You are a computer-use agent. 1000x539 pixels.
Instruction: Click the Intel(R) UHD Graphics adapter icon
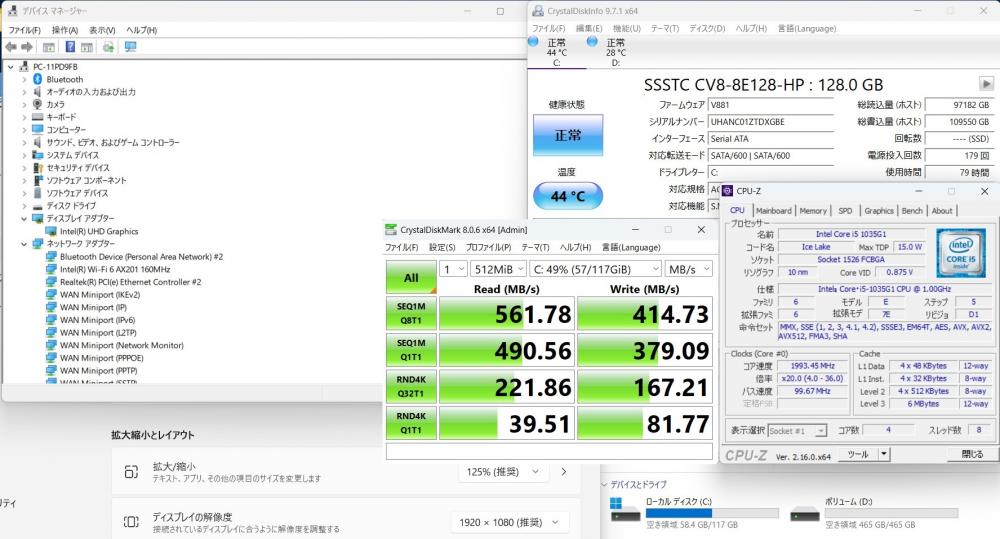(x=52, y=231)
